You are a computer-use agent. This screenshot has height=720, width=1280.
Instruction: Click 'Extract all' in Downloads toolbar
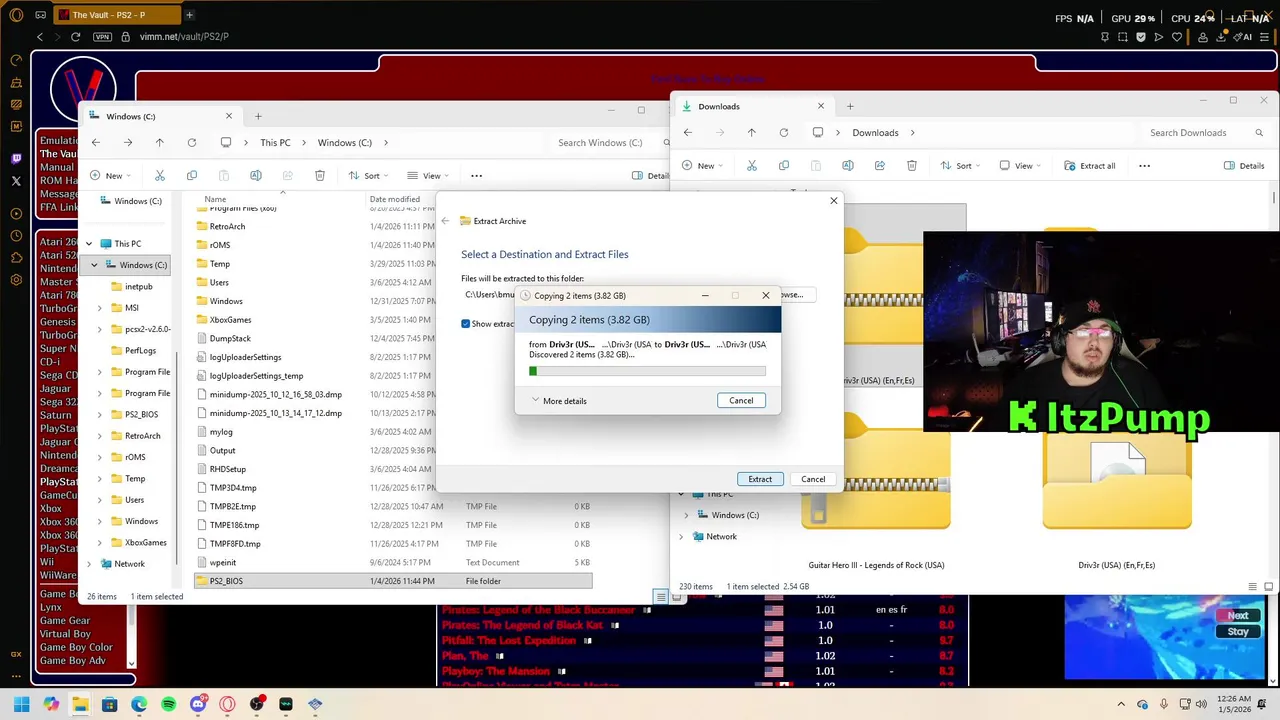[1090, 166]
